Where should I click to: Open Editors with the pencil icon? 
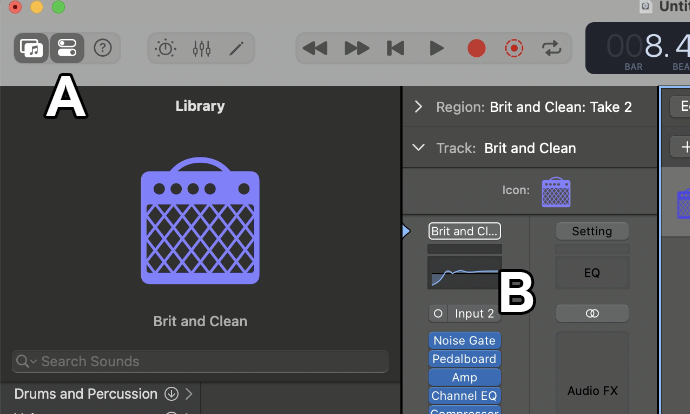coord(236,48)
